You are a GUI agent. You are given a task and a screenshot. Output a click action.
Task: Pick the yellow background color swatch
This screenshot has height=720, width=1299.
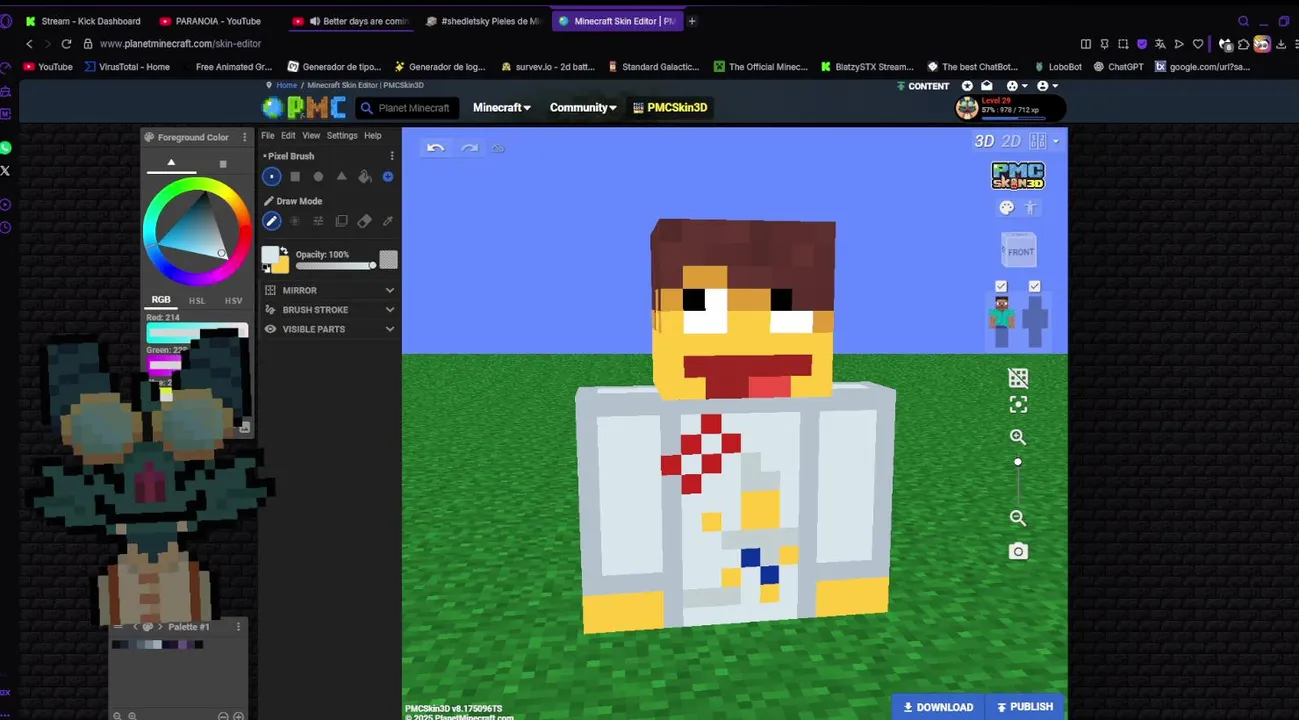point(280,265)
